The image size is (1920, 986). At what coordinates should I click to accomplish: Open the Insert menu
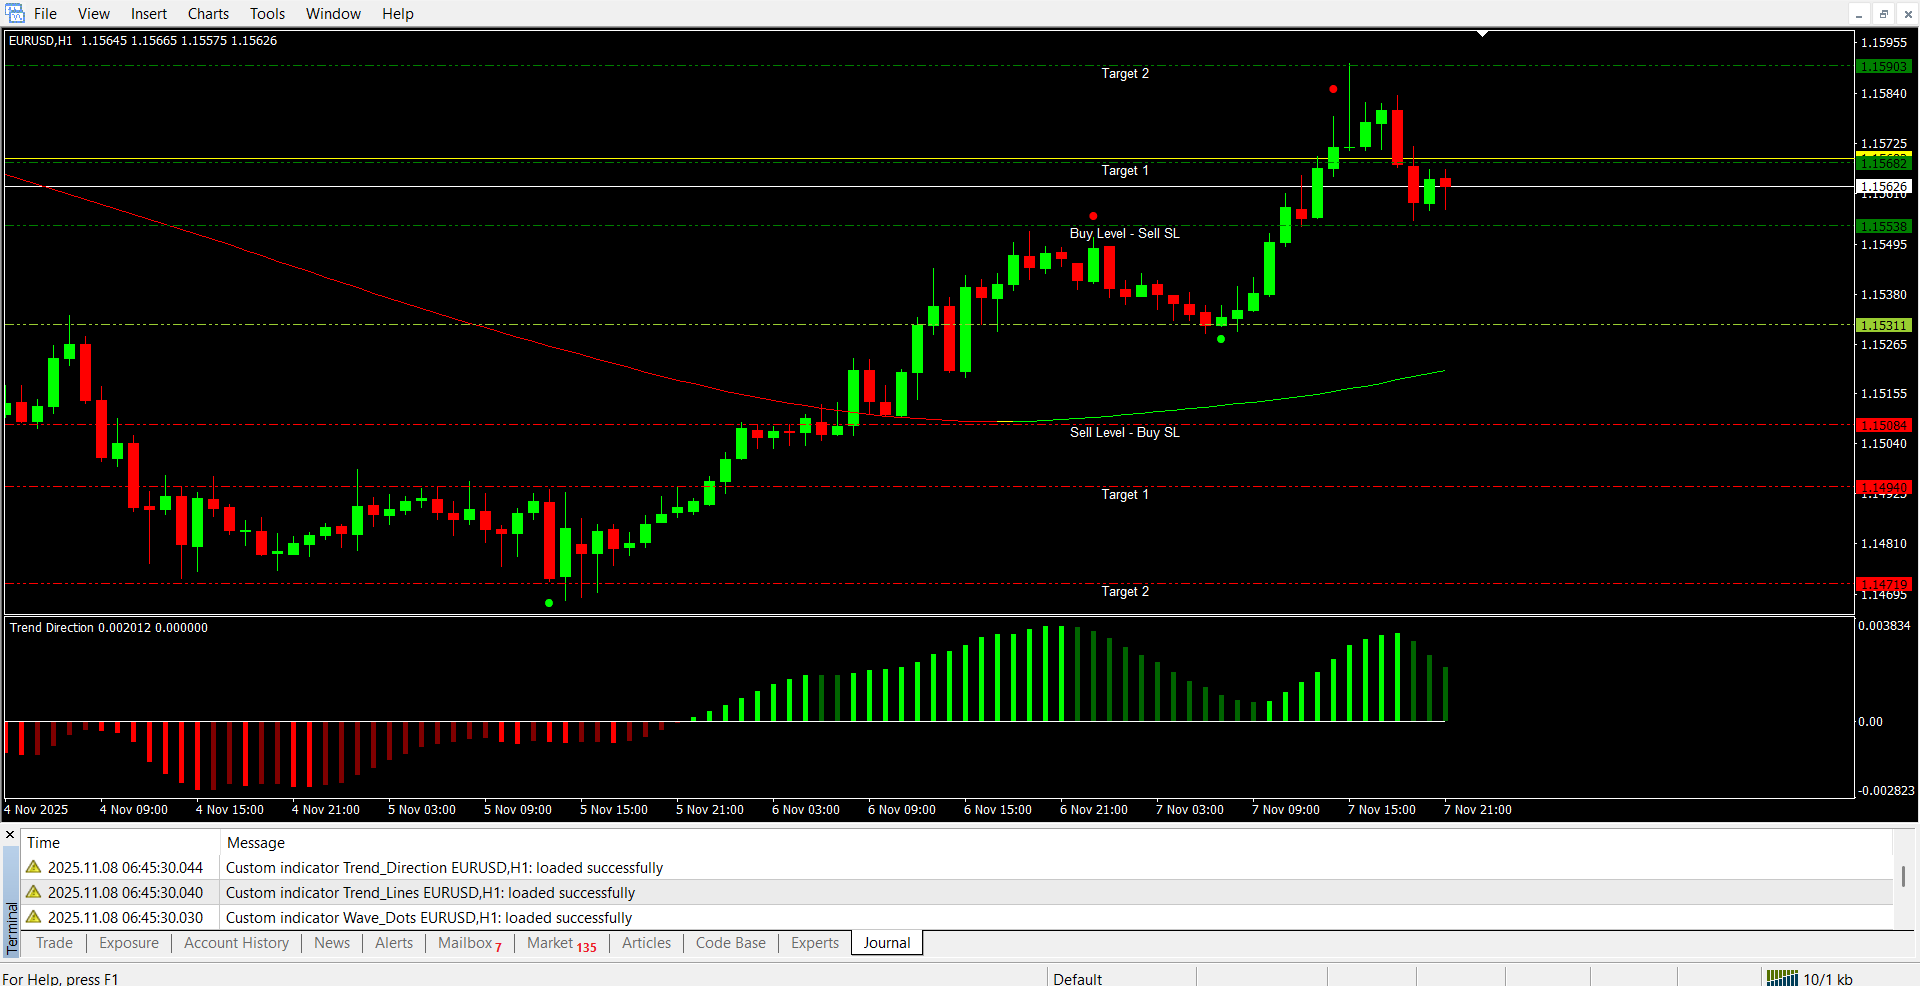149,14
